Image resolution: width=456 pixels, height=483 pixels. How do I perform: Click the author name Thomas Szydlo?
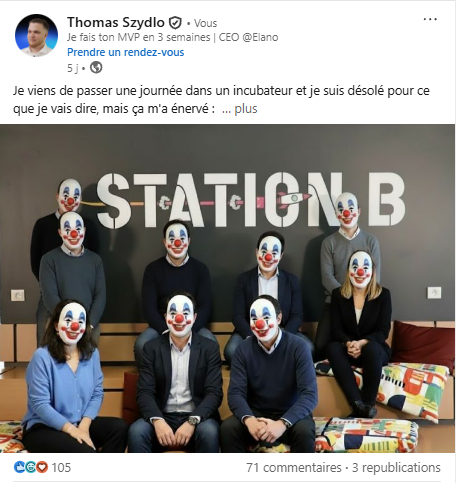click(116, 23)
